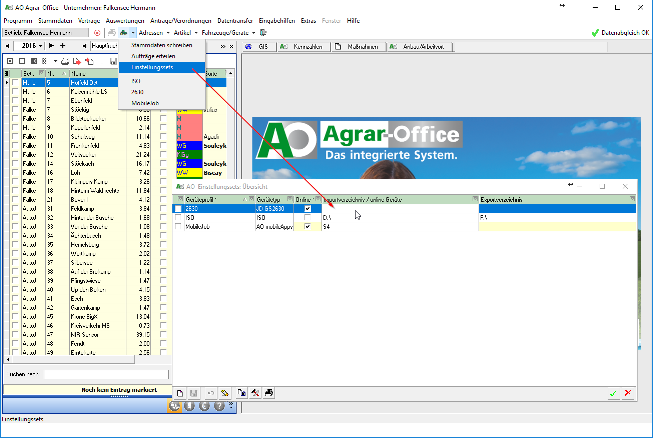This screenshot has width=653, height=438.
Task: Choose Mobilelob entry in dropdown menu
Action: 162,103
